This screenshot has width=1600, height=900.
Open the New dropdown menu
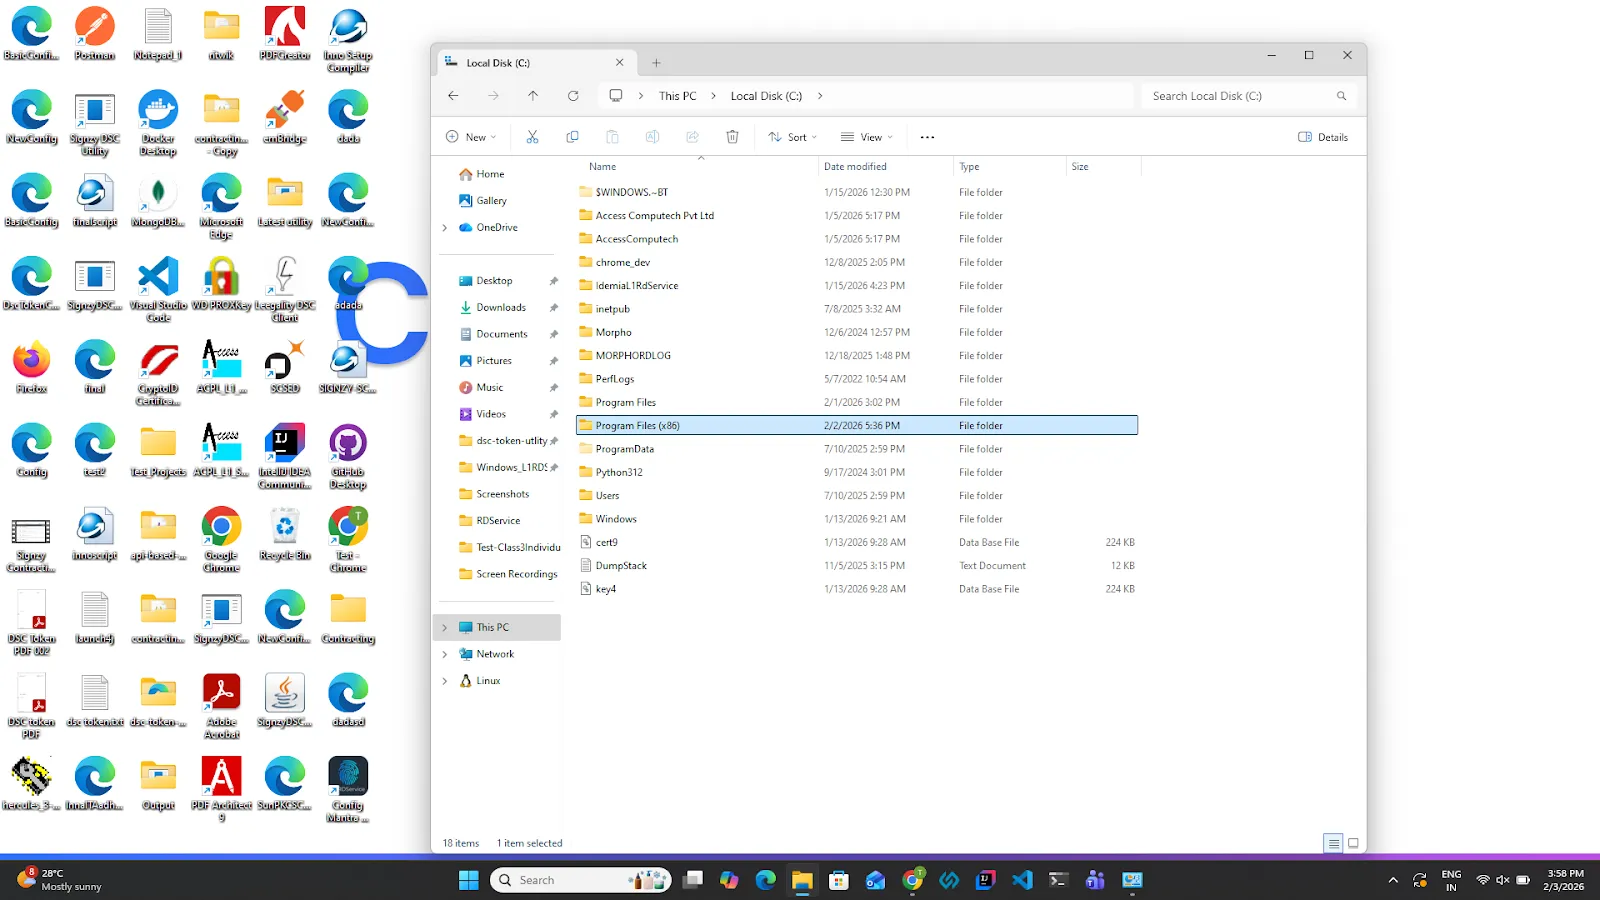coord(470,137)
